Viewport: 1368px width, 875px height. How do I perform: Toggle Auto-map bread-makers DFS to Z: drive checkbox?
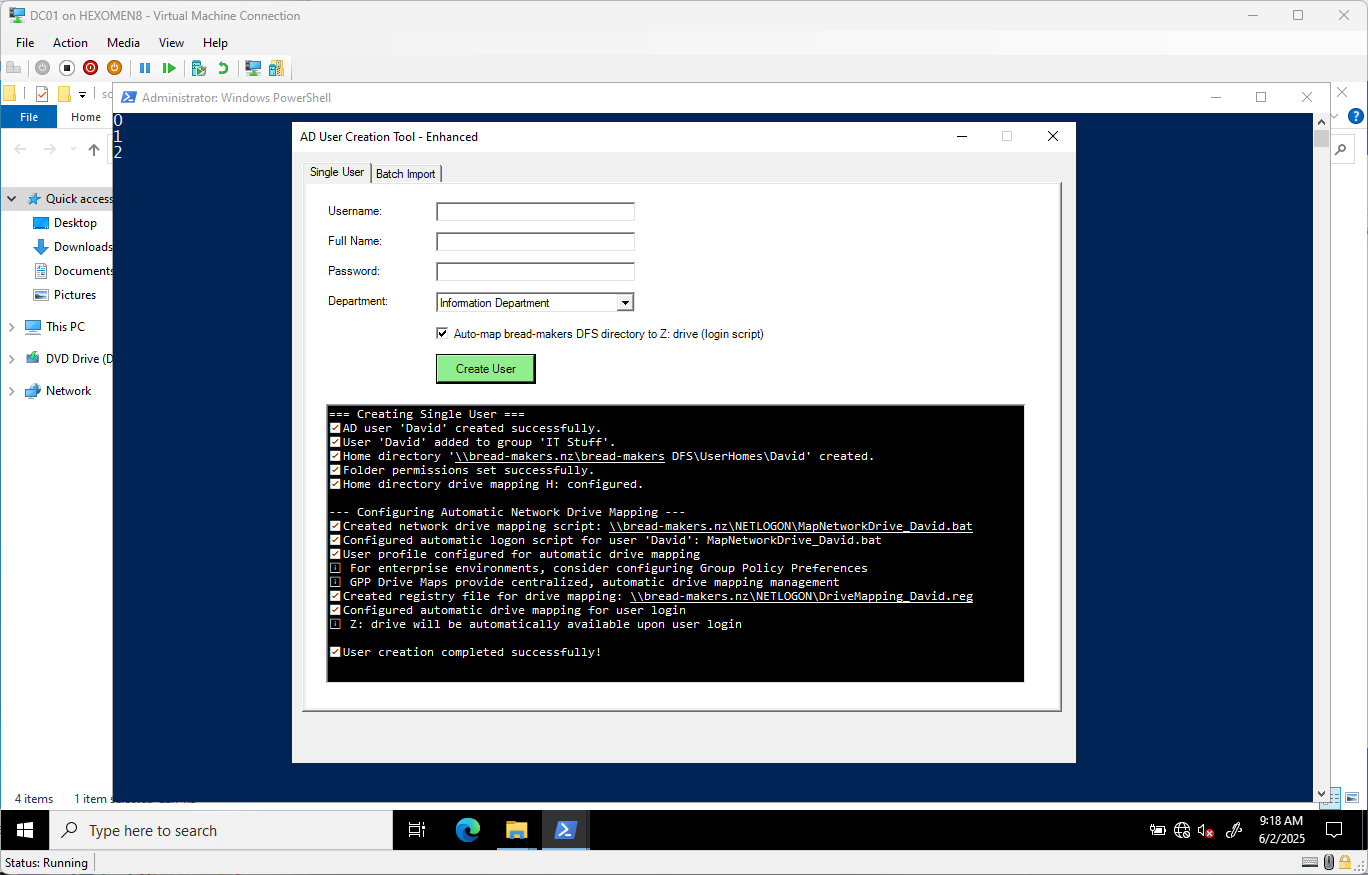(443, 334)
